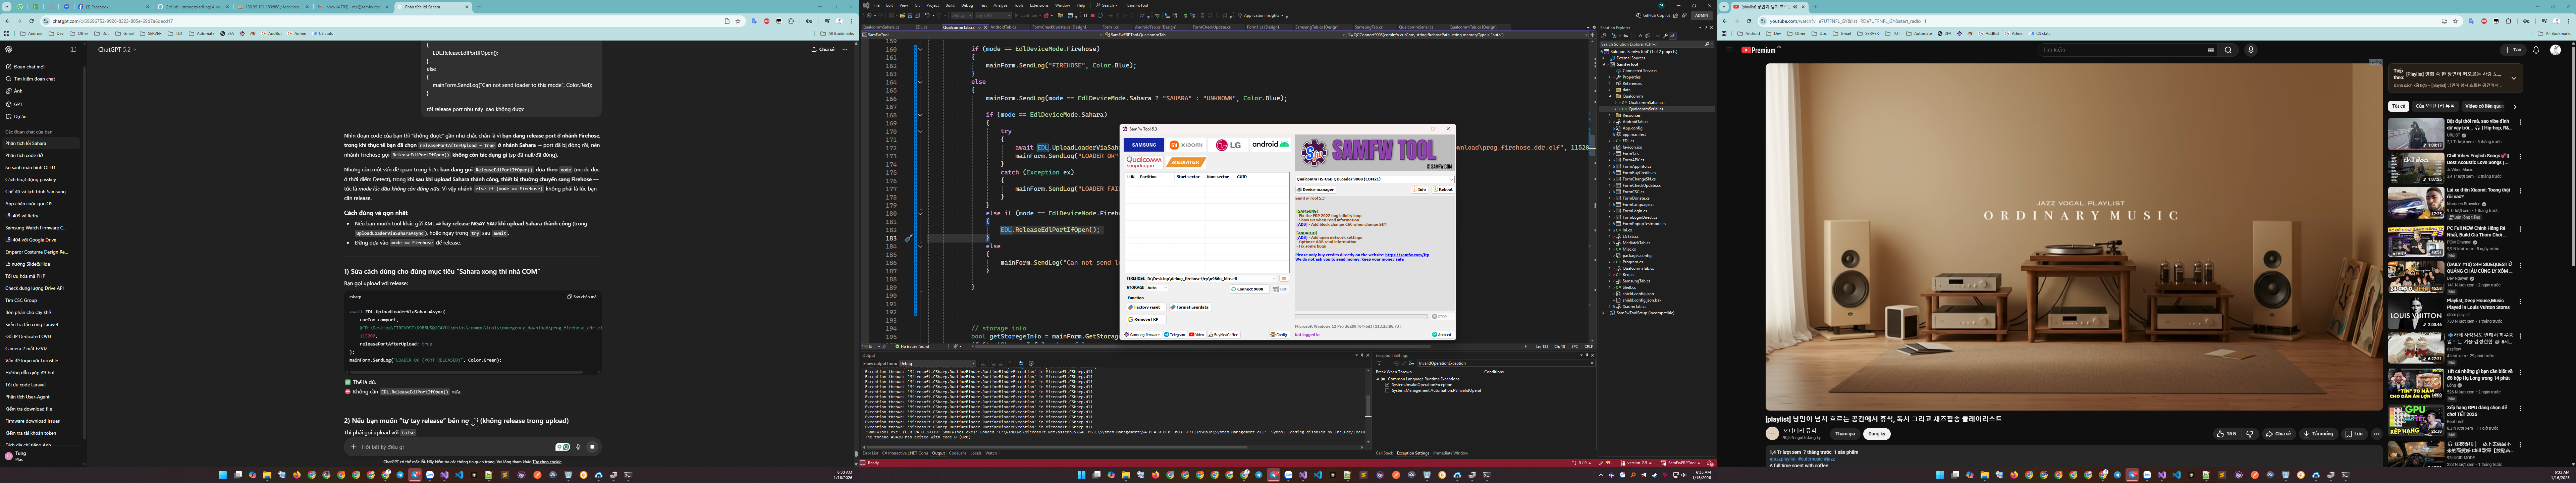Toggle the Common Language Runtime Exceptions checkbox

point(1383,379)
